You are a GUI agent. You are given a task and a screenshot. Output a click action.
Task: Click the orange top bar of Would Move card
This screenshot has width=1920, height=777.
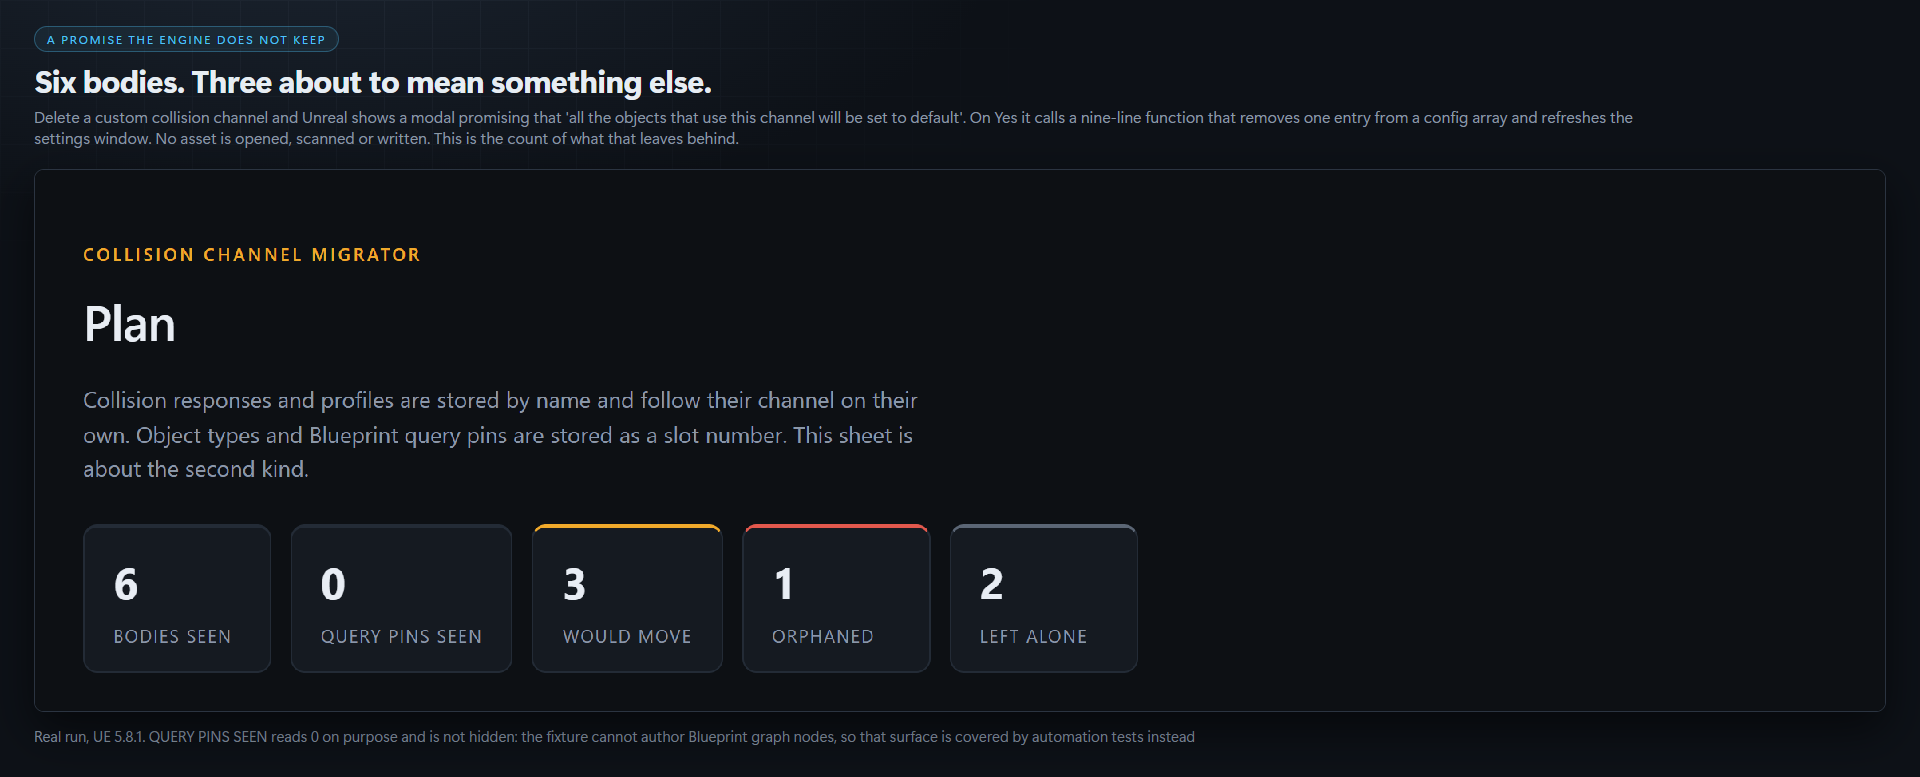coord(627,526)
